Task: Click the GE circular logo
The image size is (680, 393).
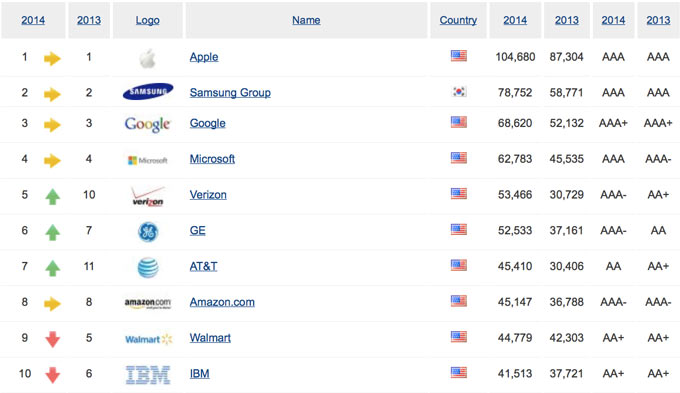Action: point(148,232)
